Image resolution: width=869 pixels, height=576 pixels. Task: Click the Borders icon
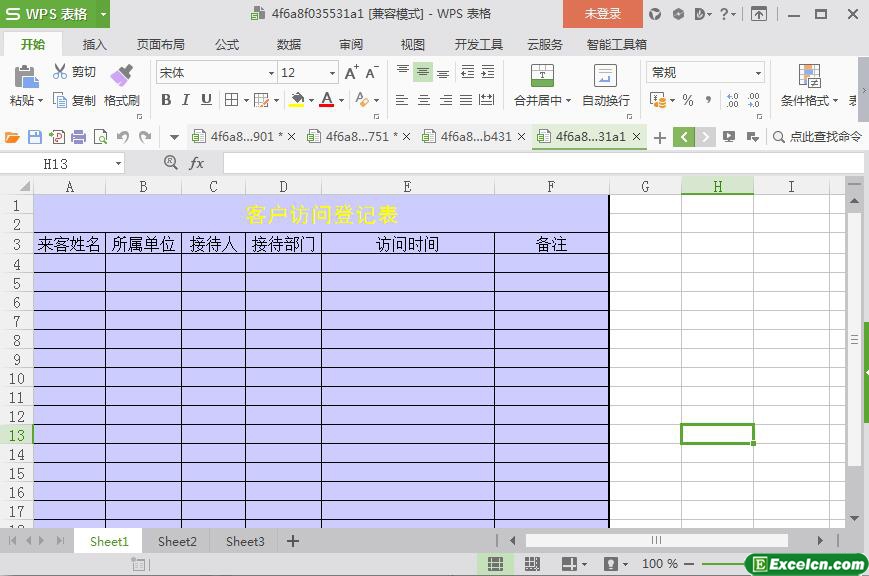232,100
